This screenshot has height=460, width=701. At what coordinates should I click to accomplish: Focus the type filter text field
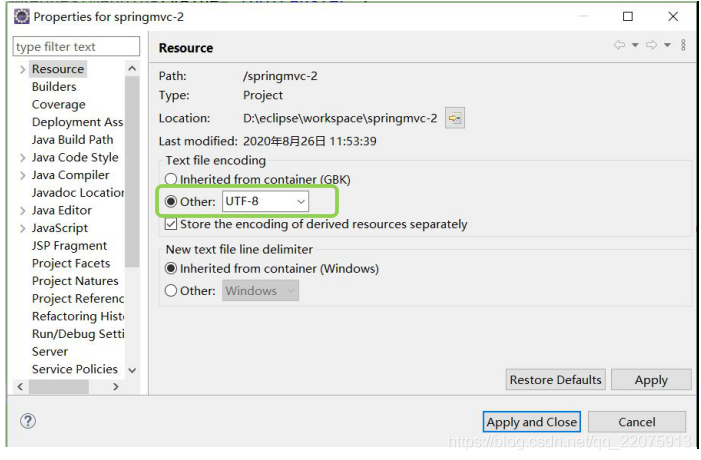pos(76,46)
